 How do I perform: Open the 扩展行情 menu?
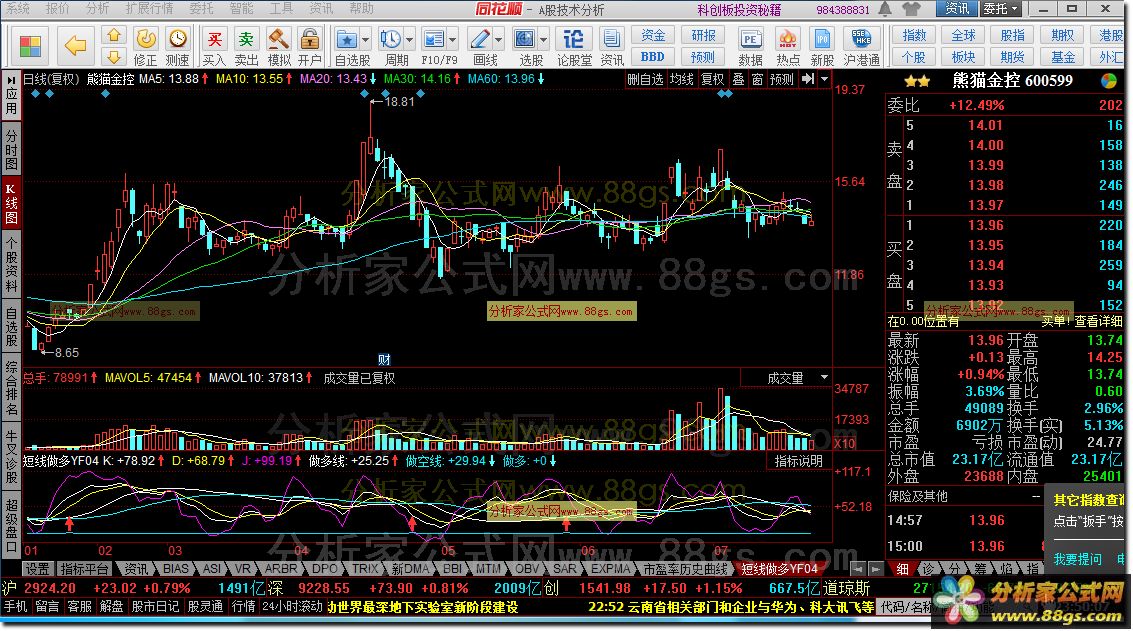(x=150, y=8)
